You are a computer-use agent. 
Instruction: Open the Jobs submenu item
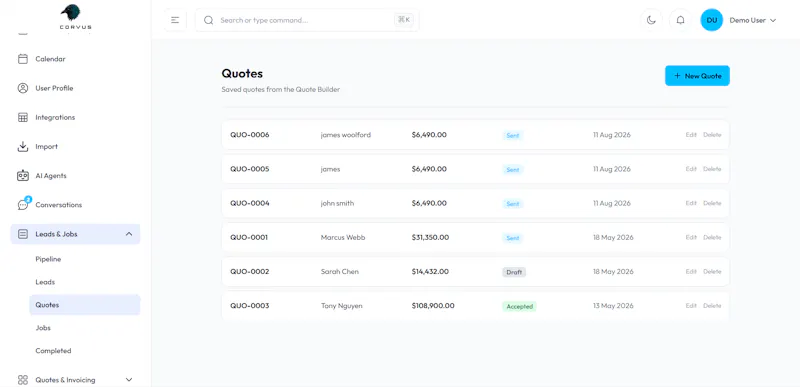[85, 328]
